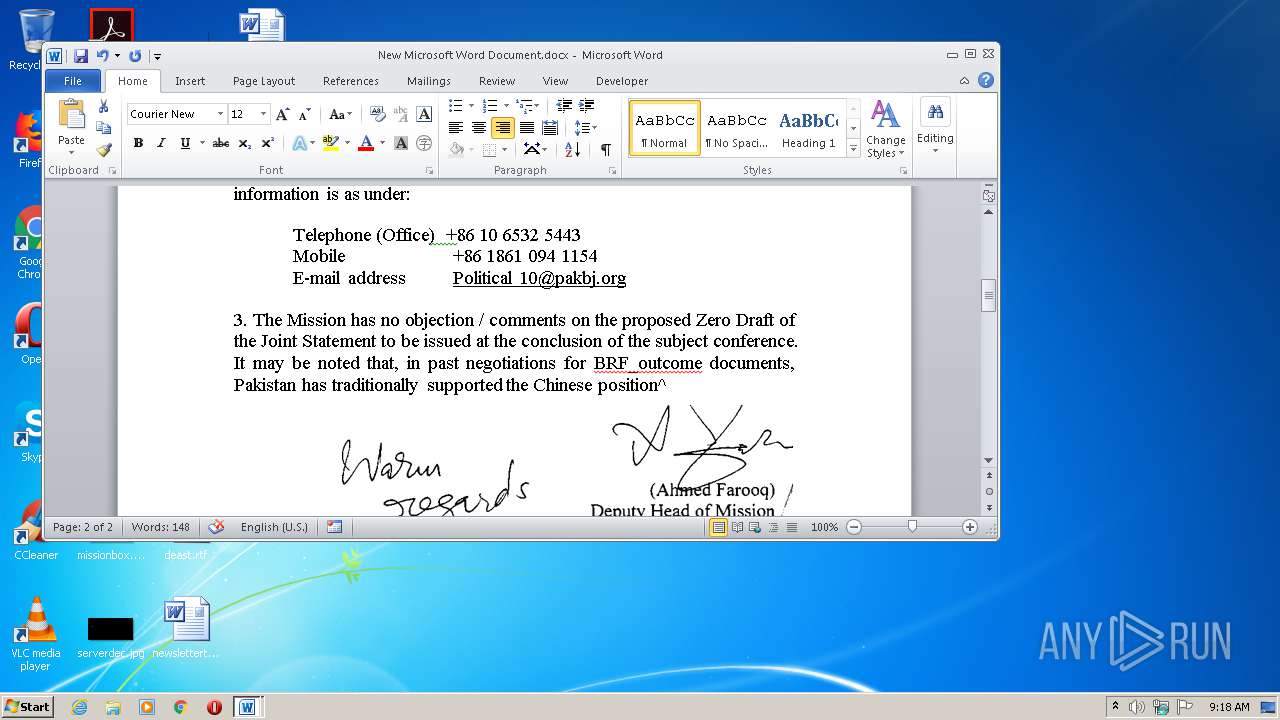
Task: Click the Sort icon in Paragraph group
Action: 572,149
